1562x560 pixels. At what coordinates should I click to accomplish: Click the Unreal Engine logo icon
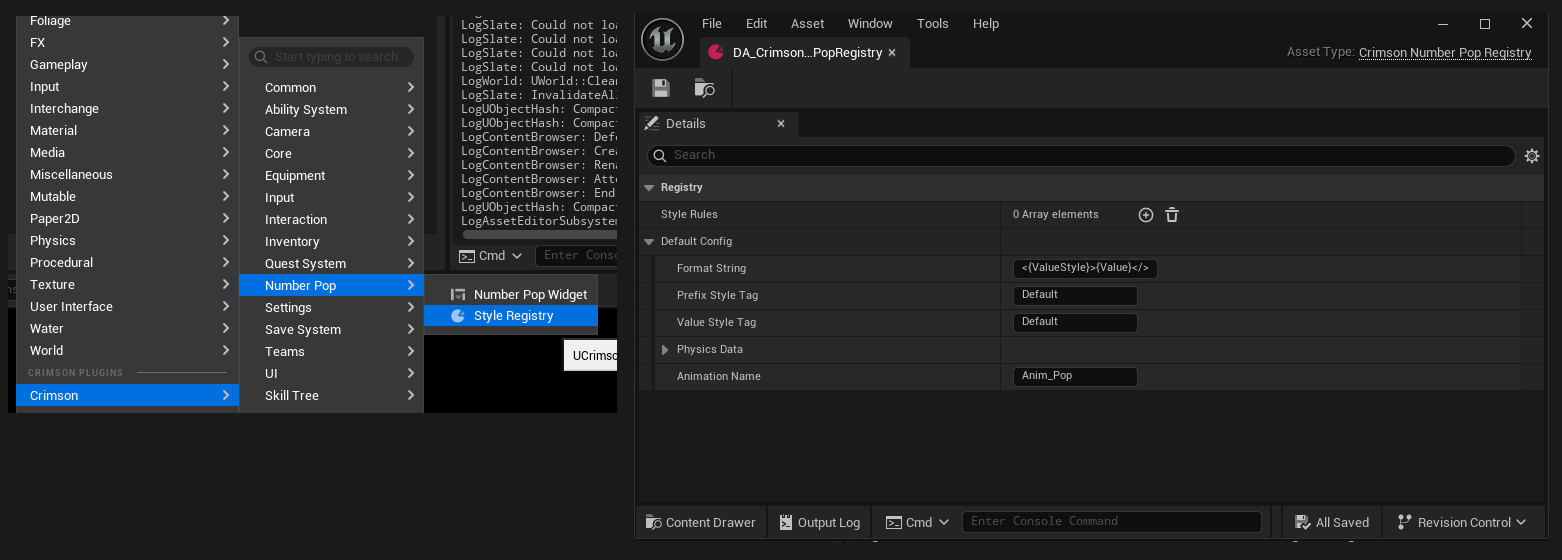click(x=662, y=39)
